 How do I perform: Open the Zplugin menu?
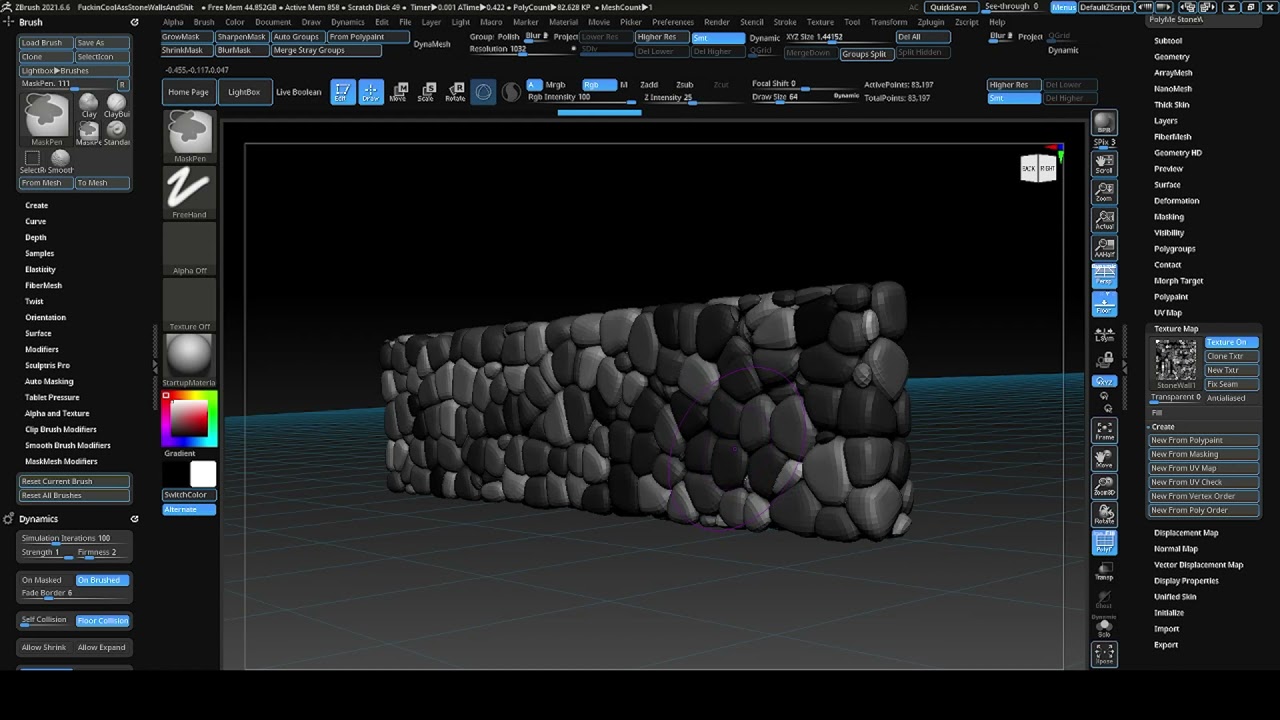[x=930, y=22]
